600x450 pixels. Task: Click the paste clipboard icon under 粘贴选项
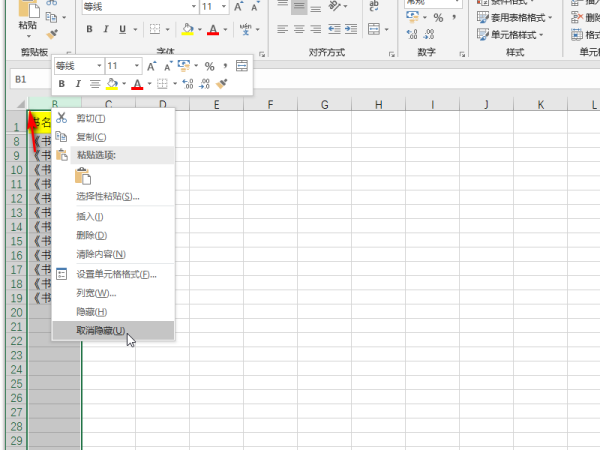pyautogui.click(x=84, y=176)
